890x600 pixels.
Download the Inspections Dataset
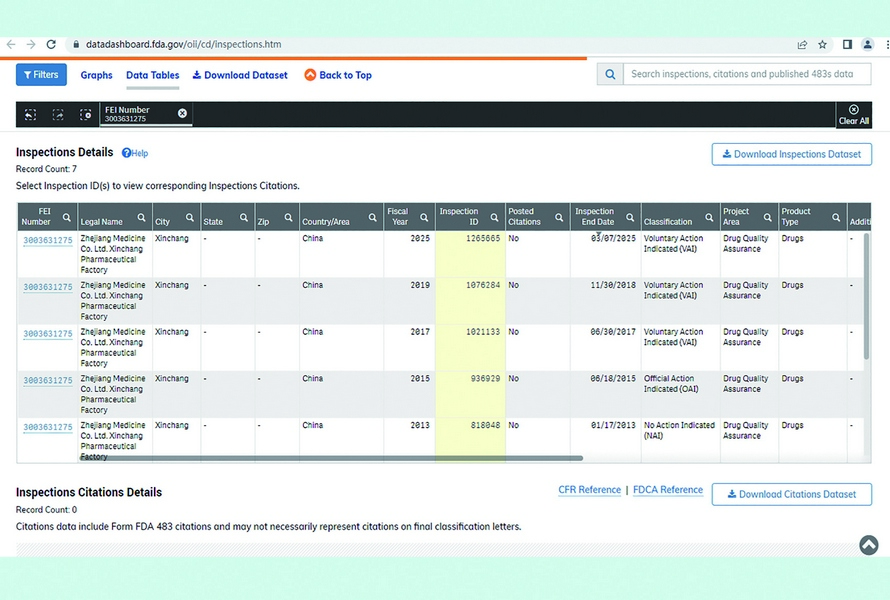pos(791,154)
